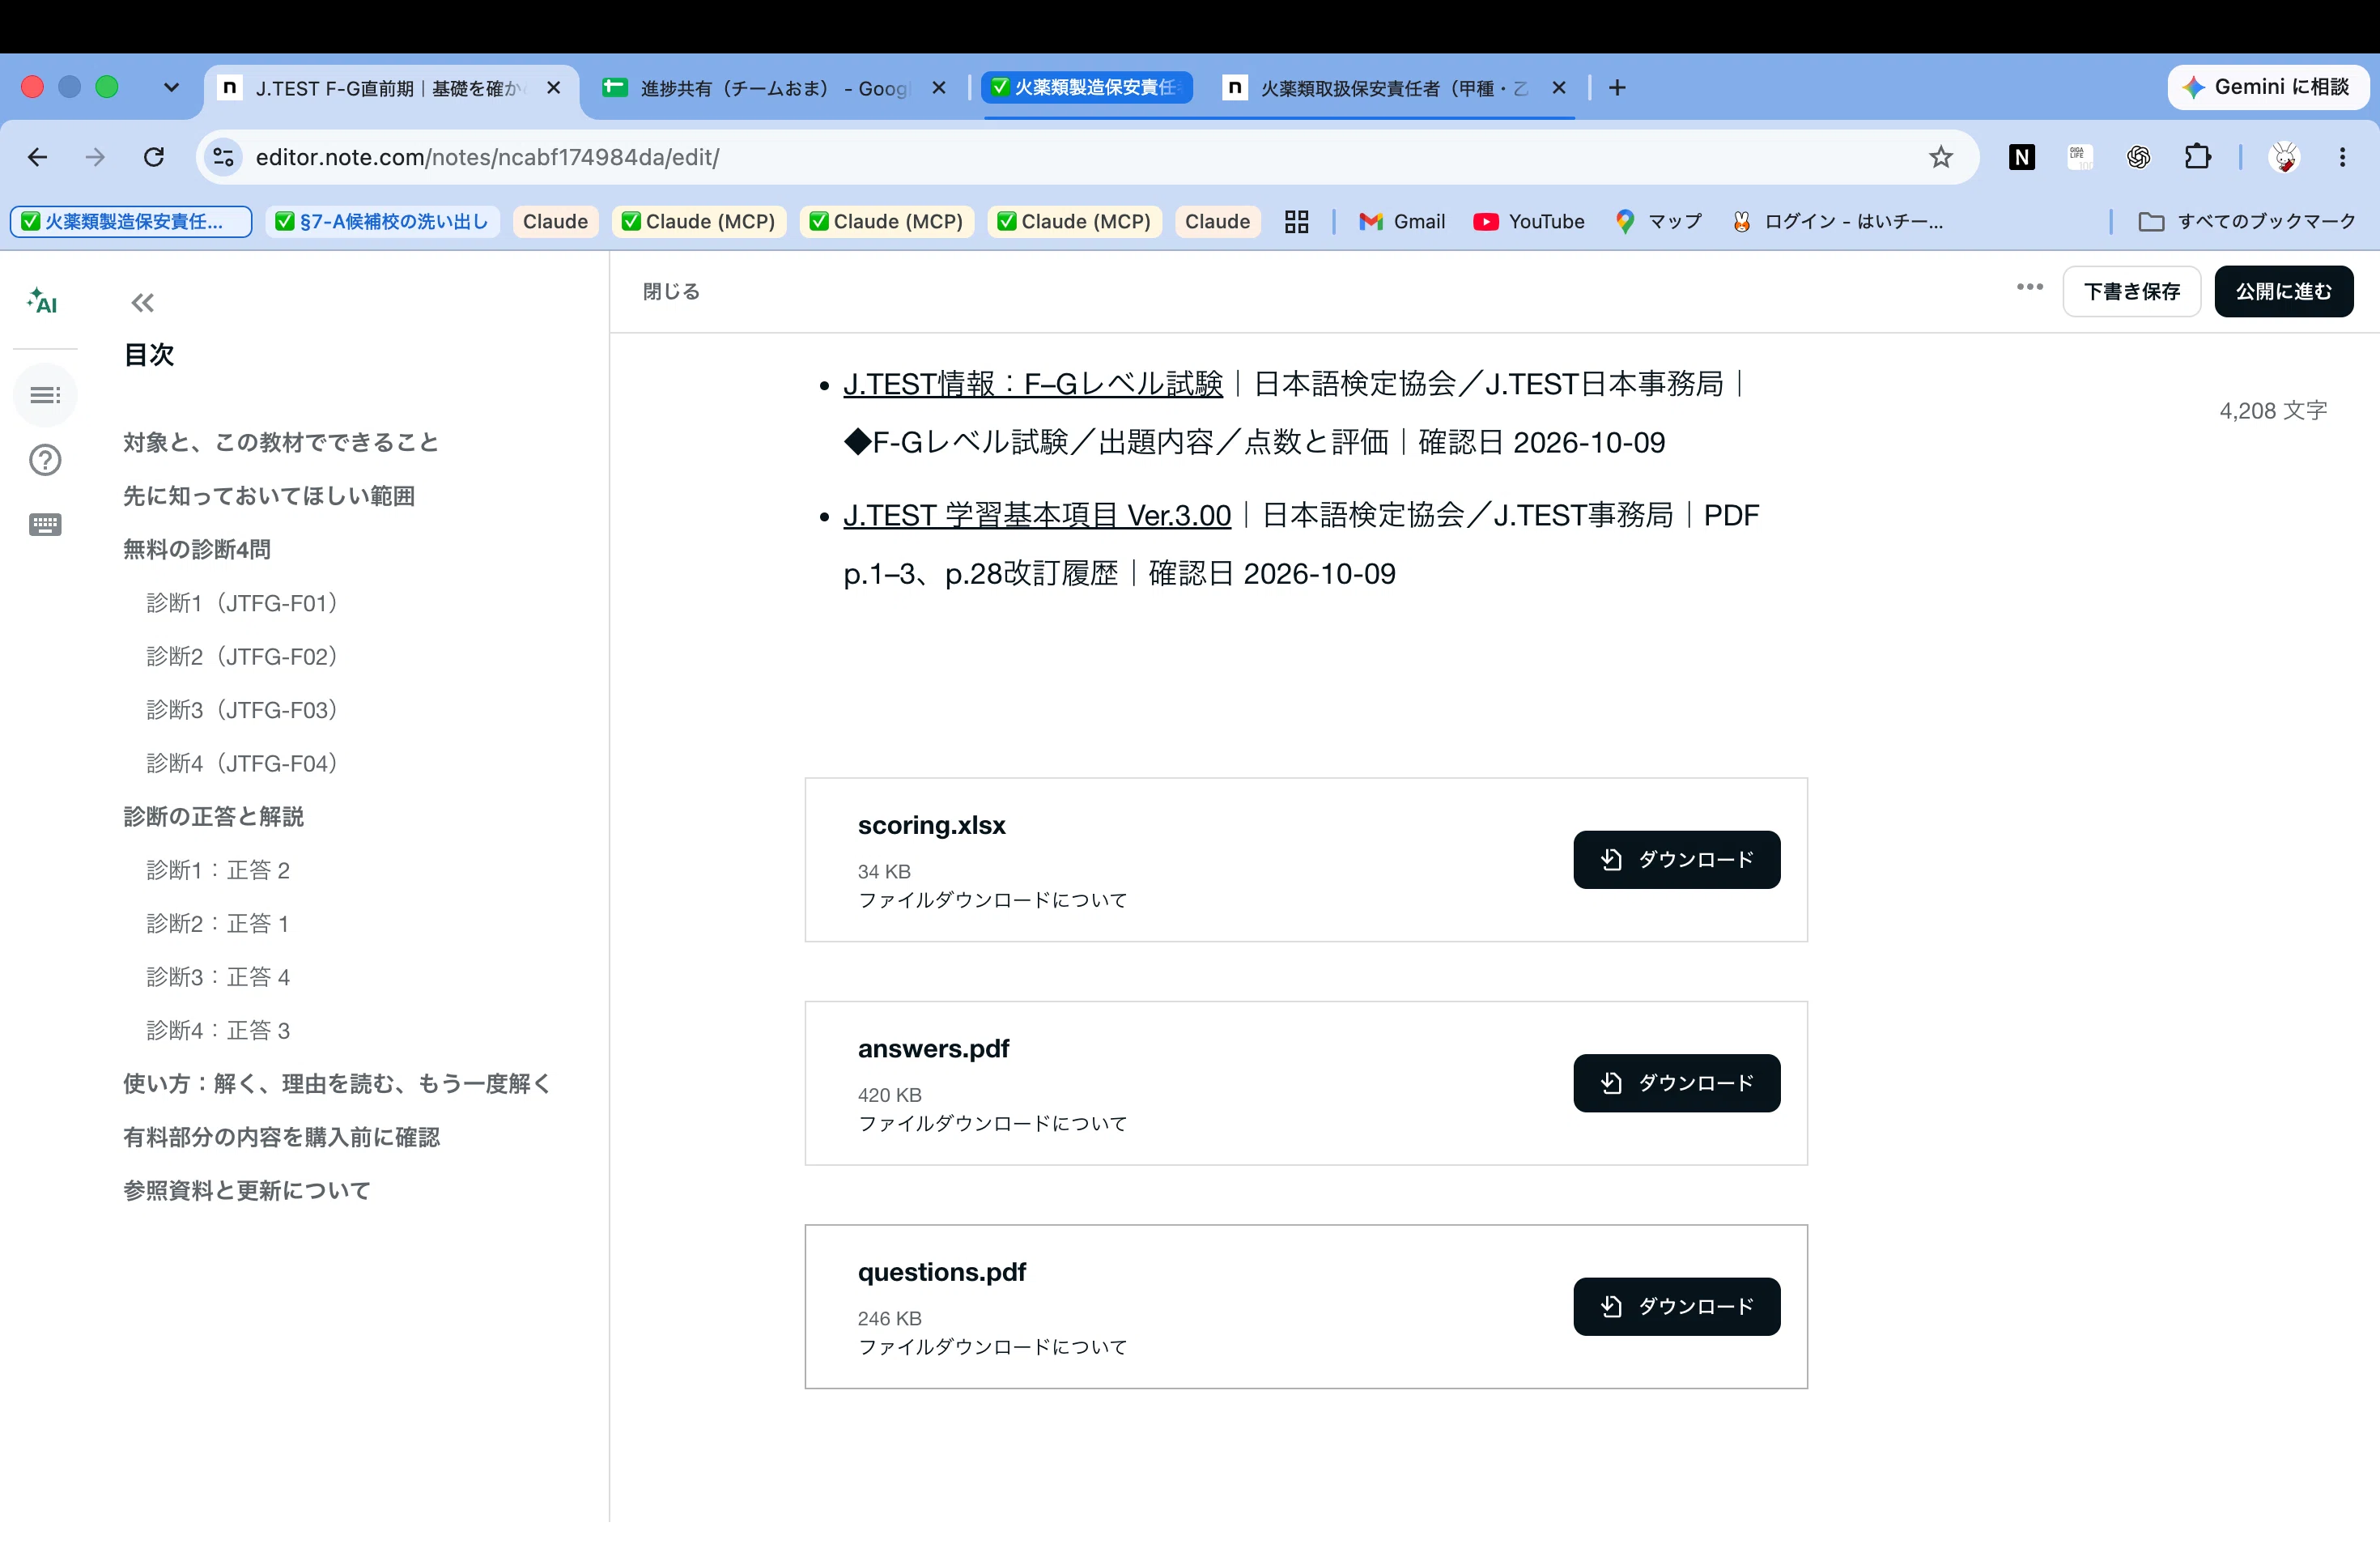Image resolution: width=2380 pixels, height=1548 pixels.
Task: Open the three-dot more options menu
Action: coord(2029,288)
